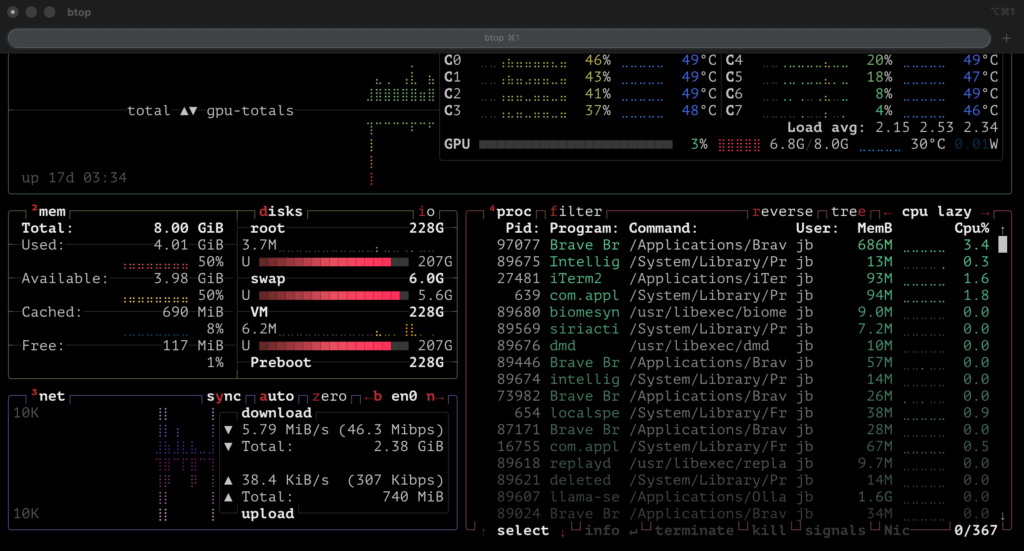Screen dimensions: 1024x551
Task: Toggle io mode in the disks panel
Action: [426, 212]
